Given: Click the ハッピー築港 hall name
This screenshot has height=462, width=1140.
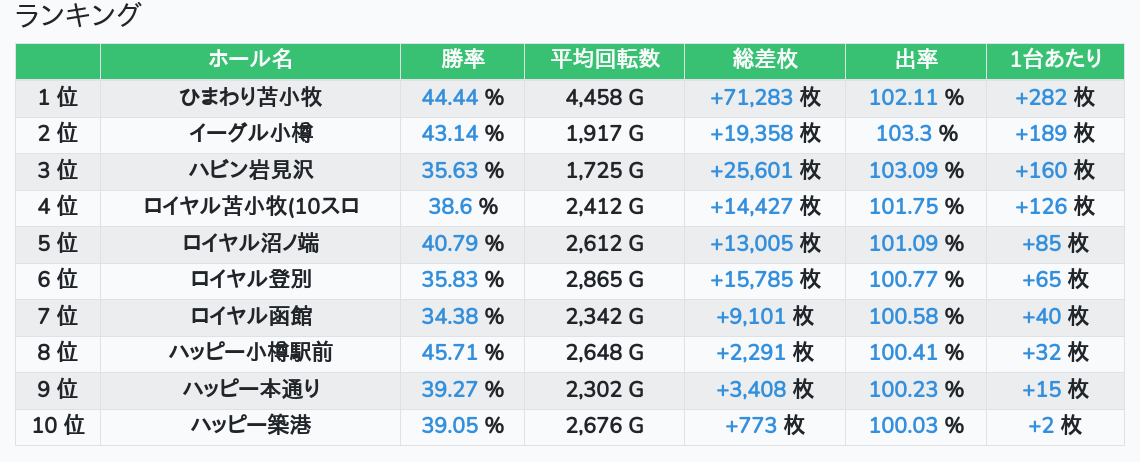Looking at the screenshot, I should coord(250,426).
